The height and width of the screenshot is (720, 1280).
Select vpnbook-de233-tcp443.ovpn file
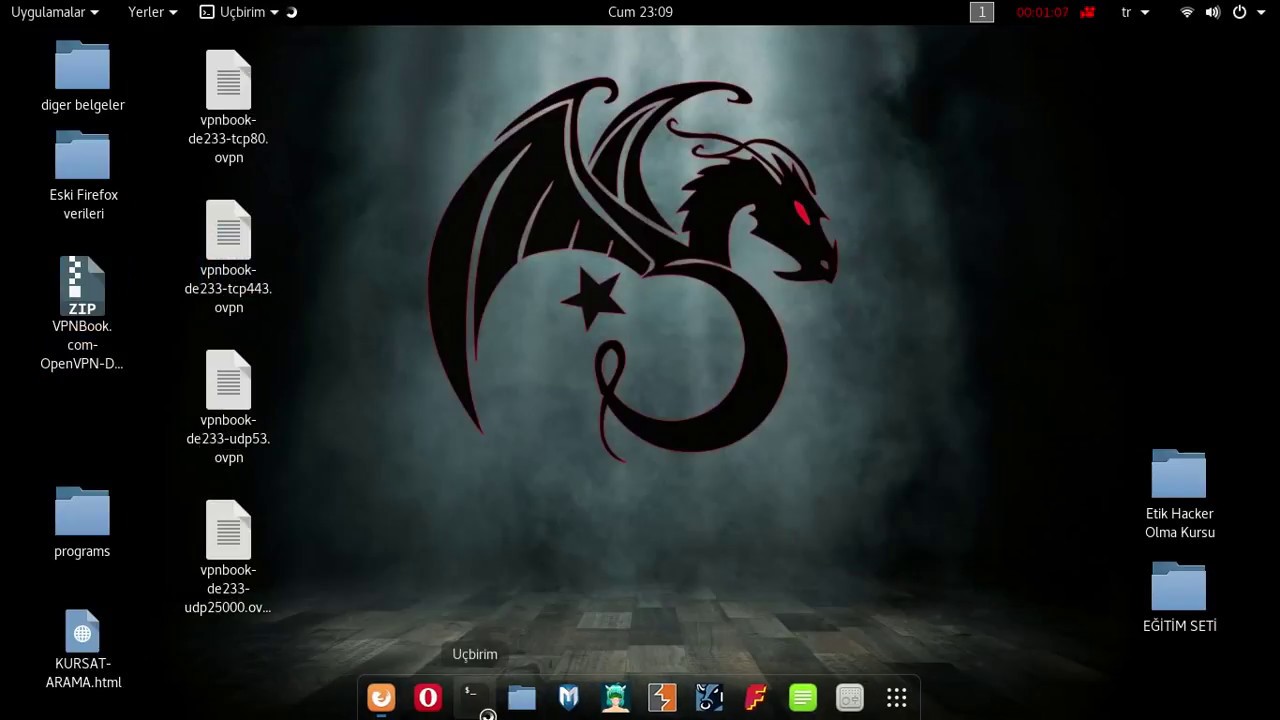[x=228, y=257]
